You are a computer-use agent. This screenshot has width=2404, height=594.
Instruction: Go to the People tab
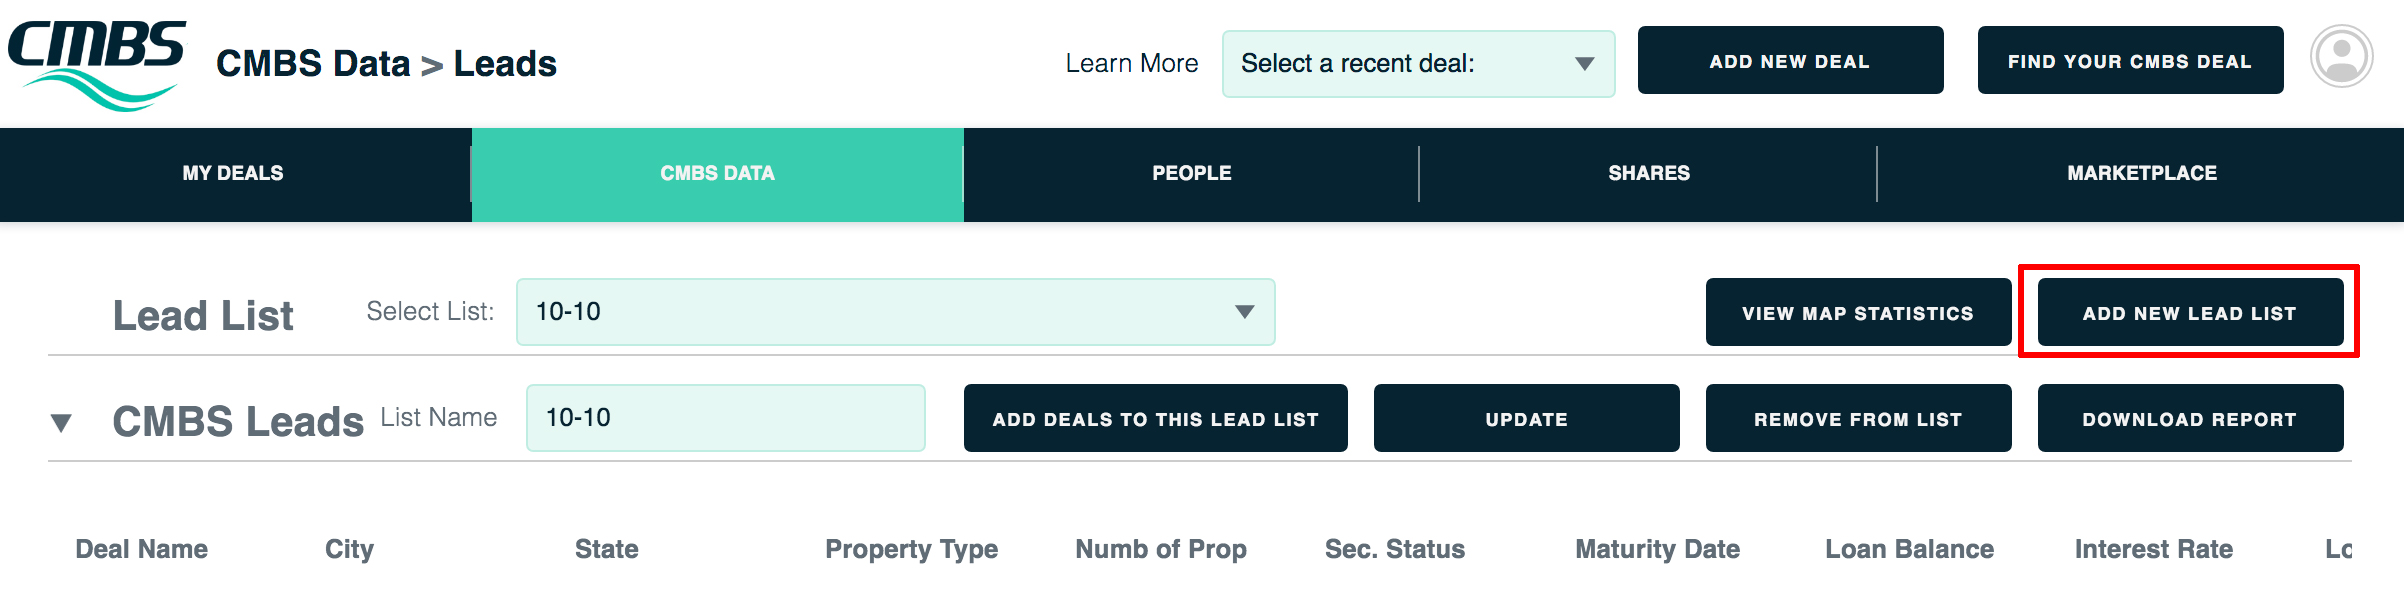pos(1191,174)
